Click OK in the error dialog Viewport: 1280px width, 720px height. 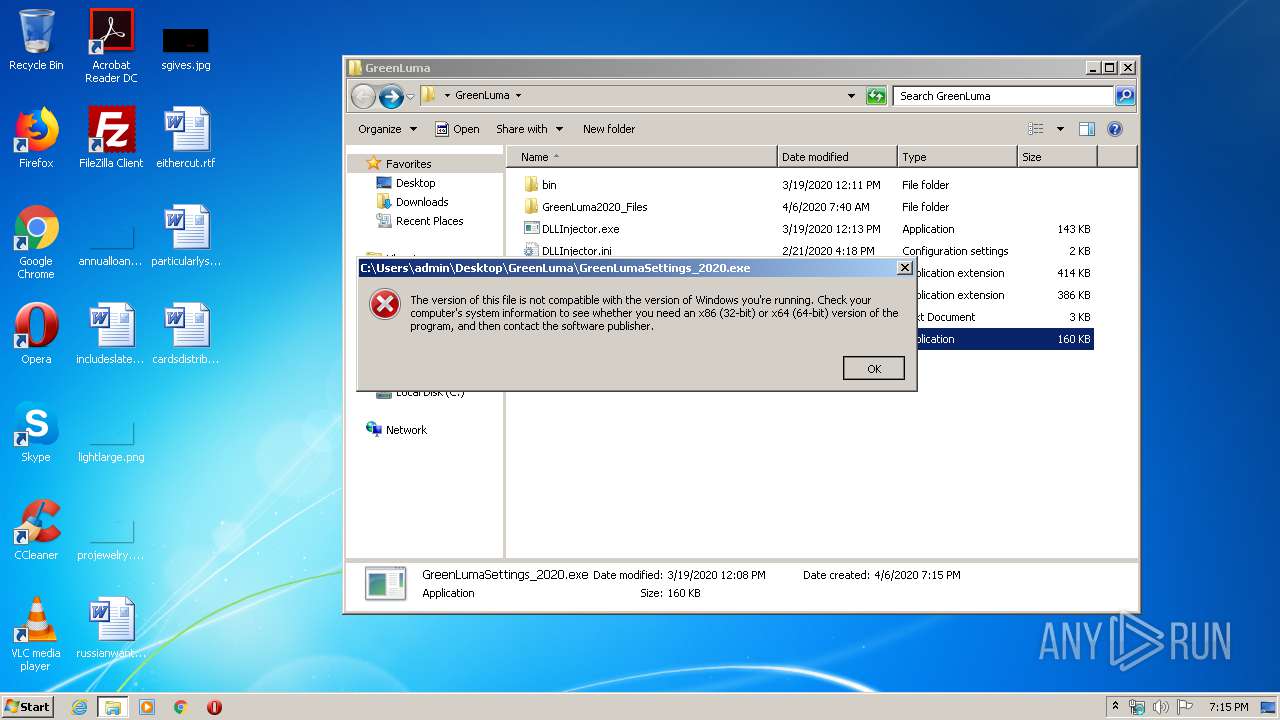click(874, 369)
